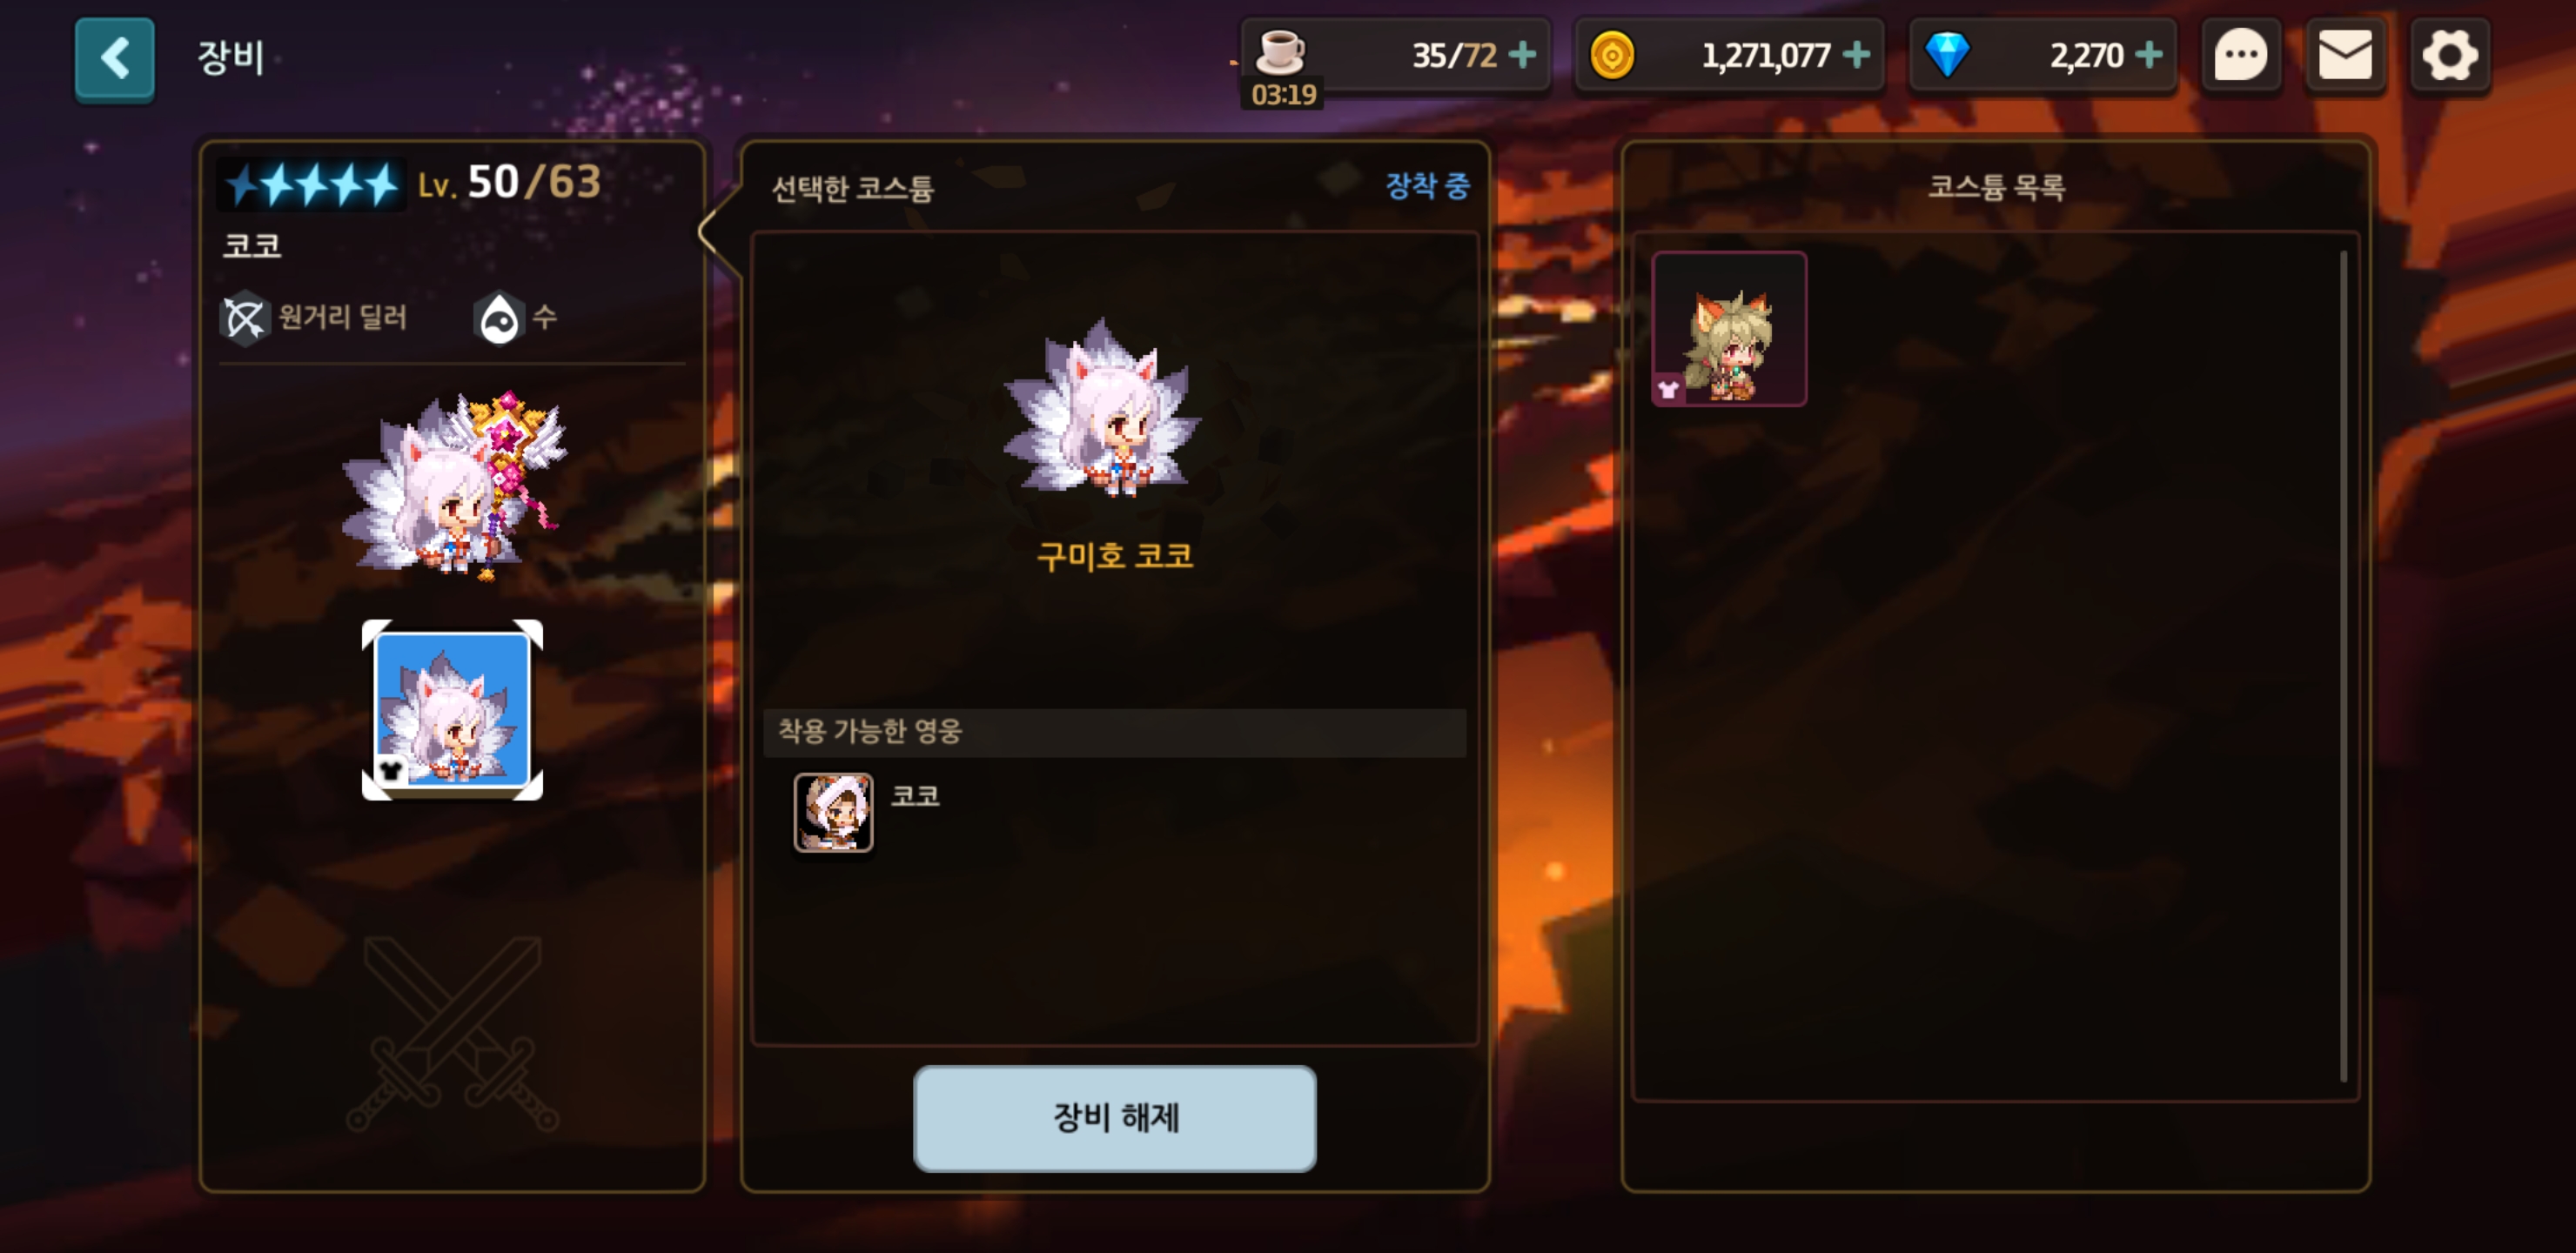This screenshot has height=1253, width=2576.
Task: Tap the 원거리 딜러 role icon
Action: click(244, 318)
